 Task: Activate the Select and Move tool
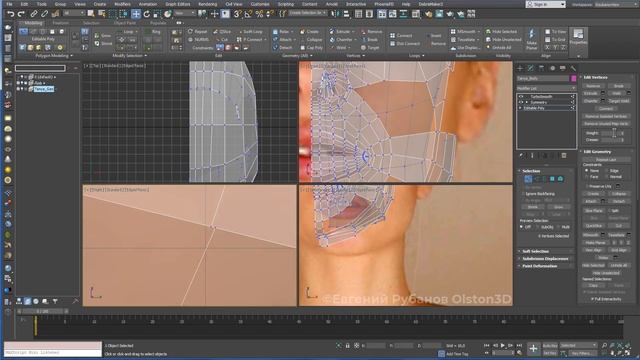point(136,14)
